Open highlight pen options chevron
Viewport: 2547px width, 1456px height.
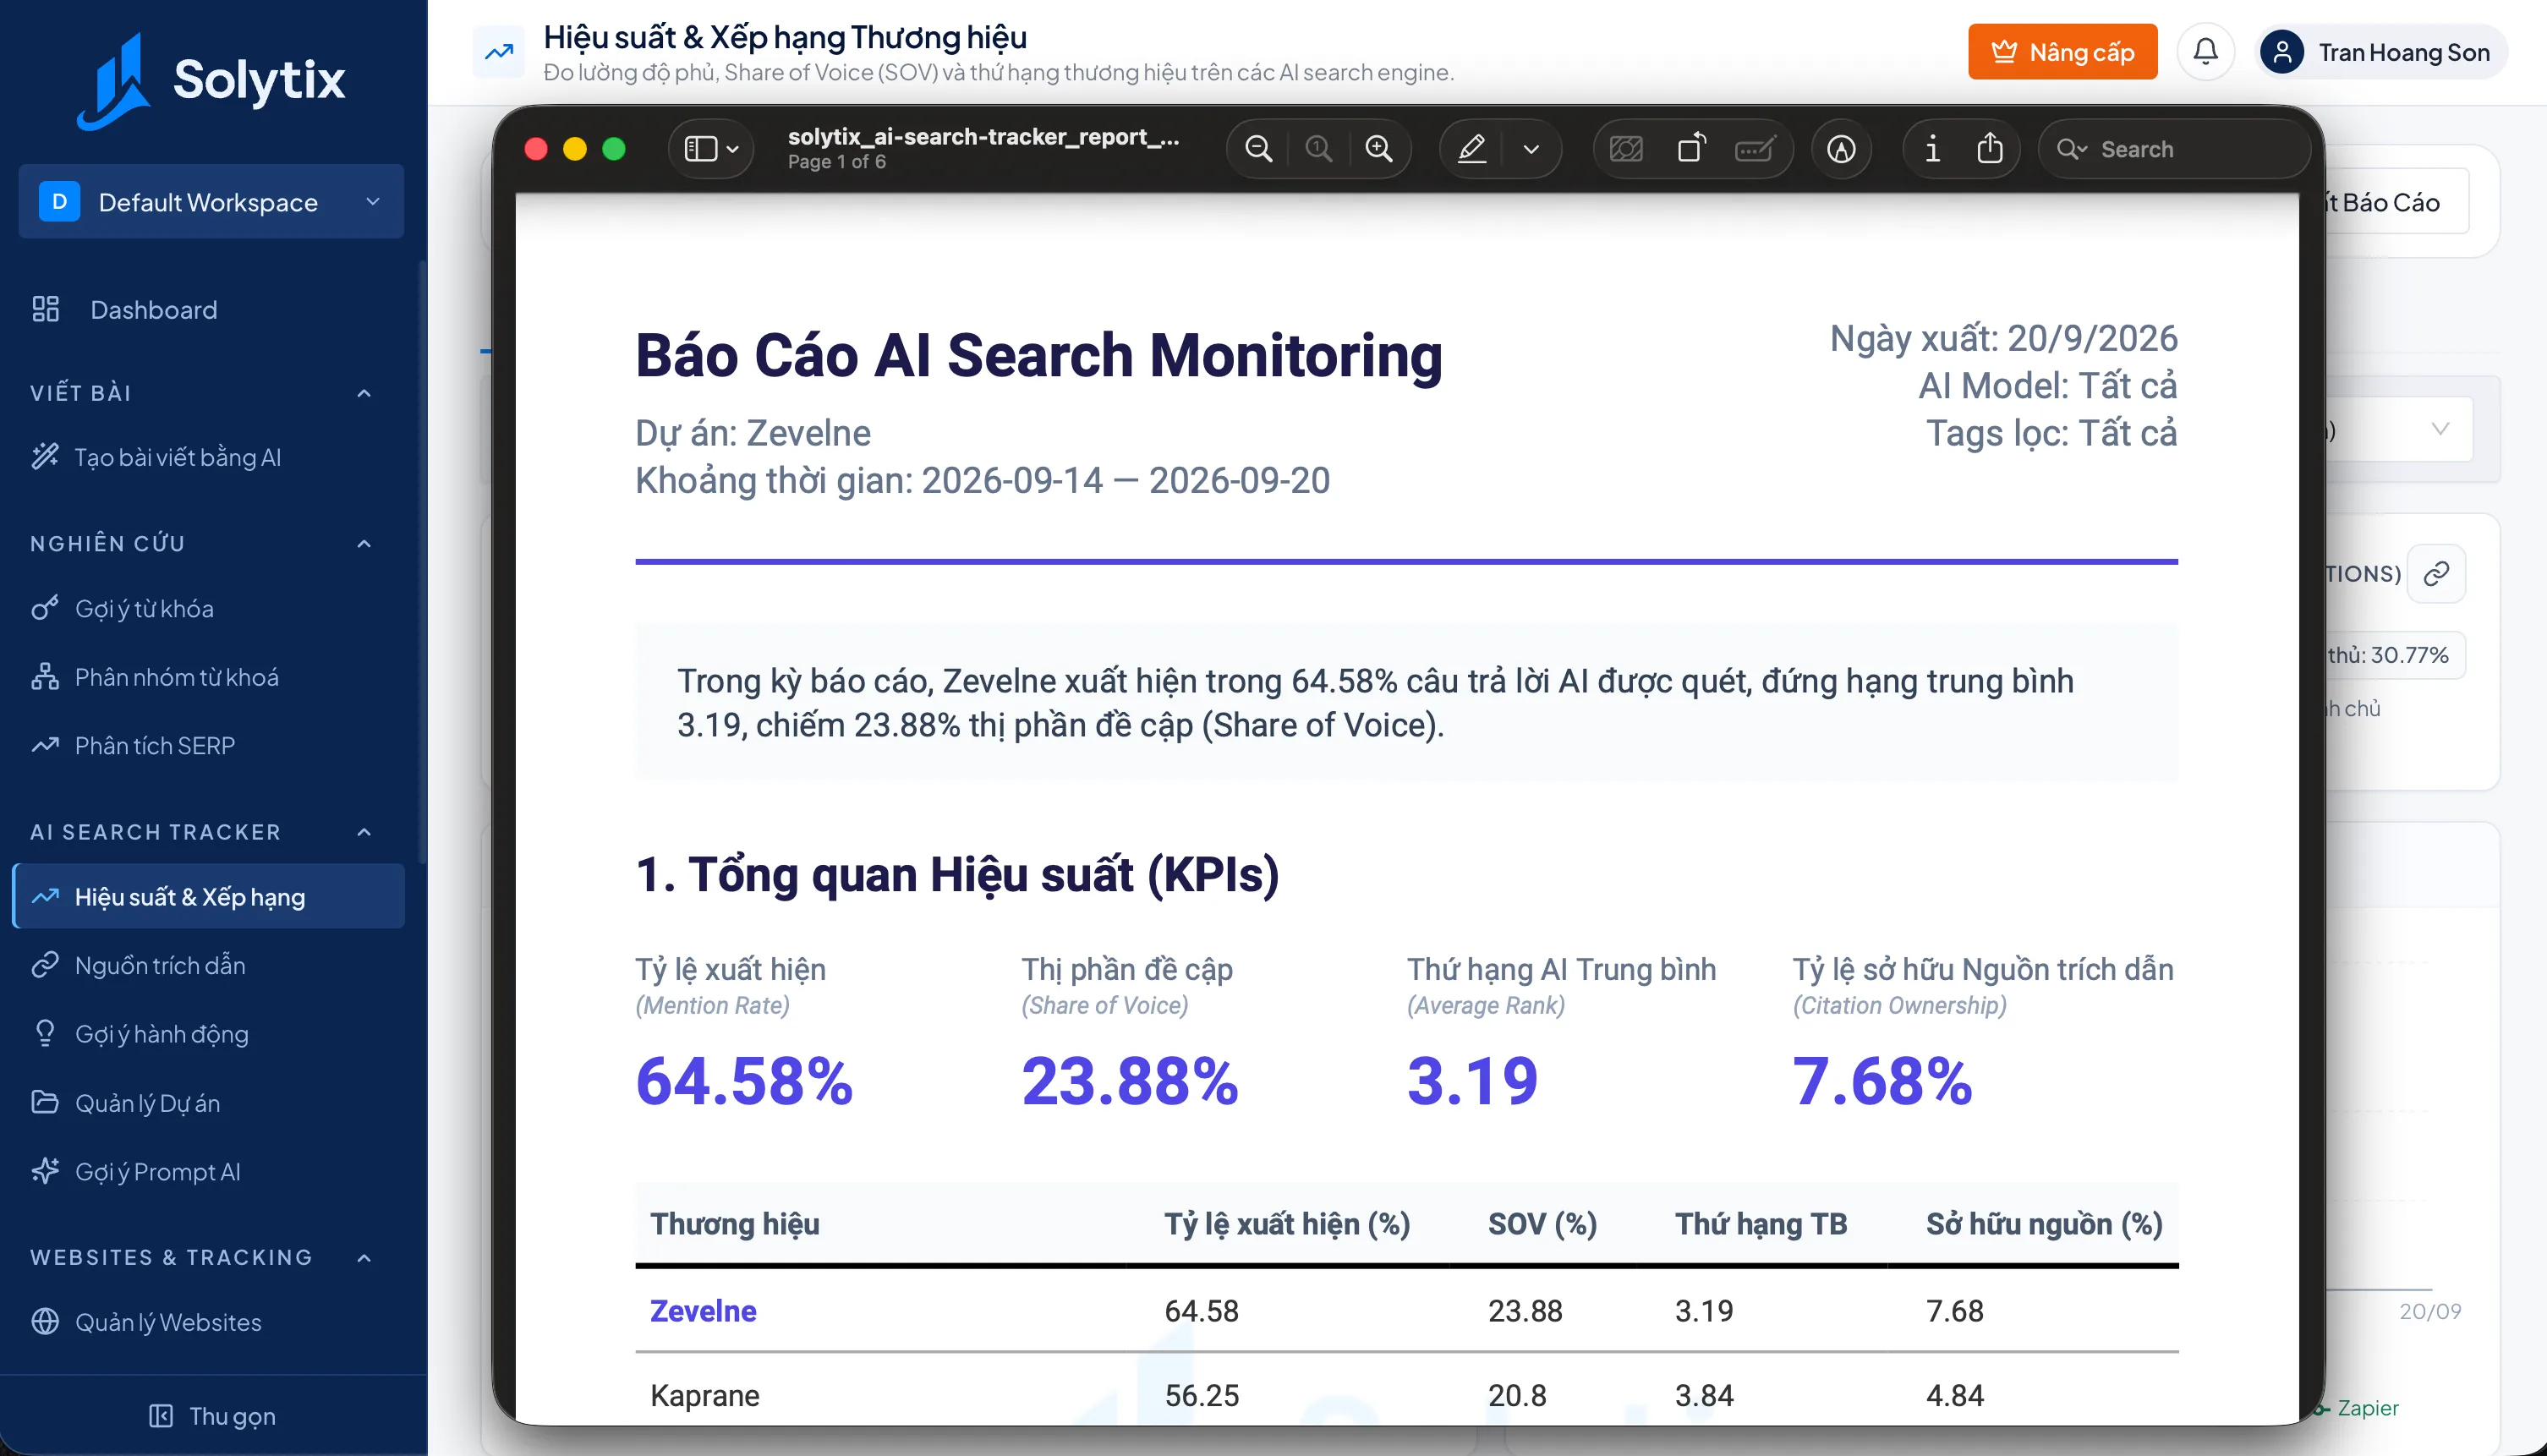point(1531,150)
